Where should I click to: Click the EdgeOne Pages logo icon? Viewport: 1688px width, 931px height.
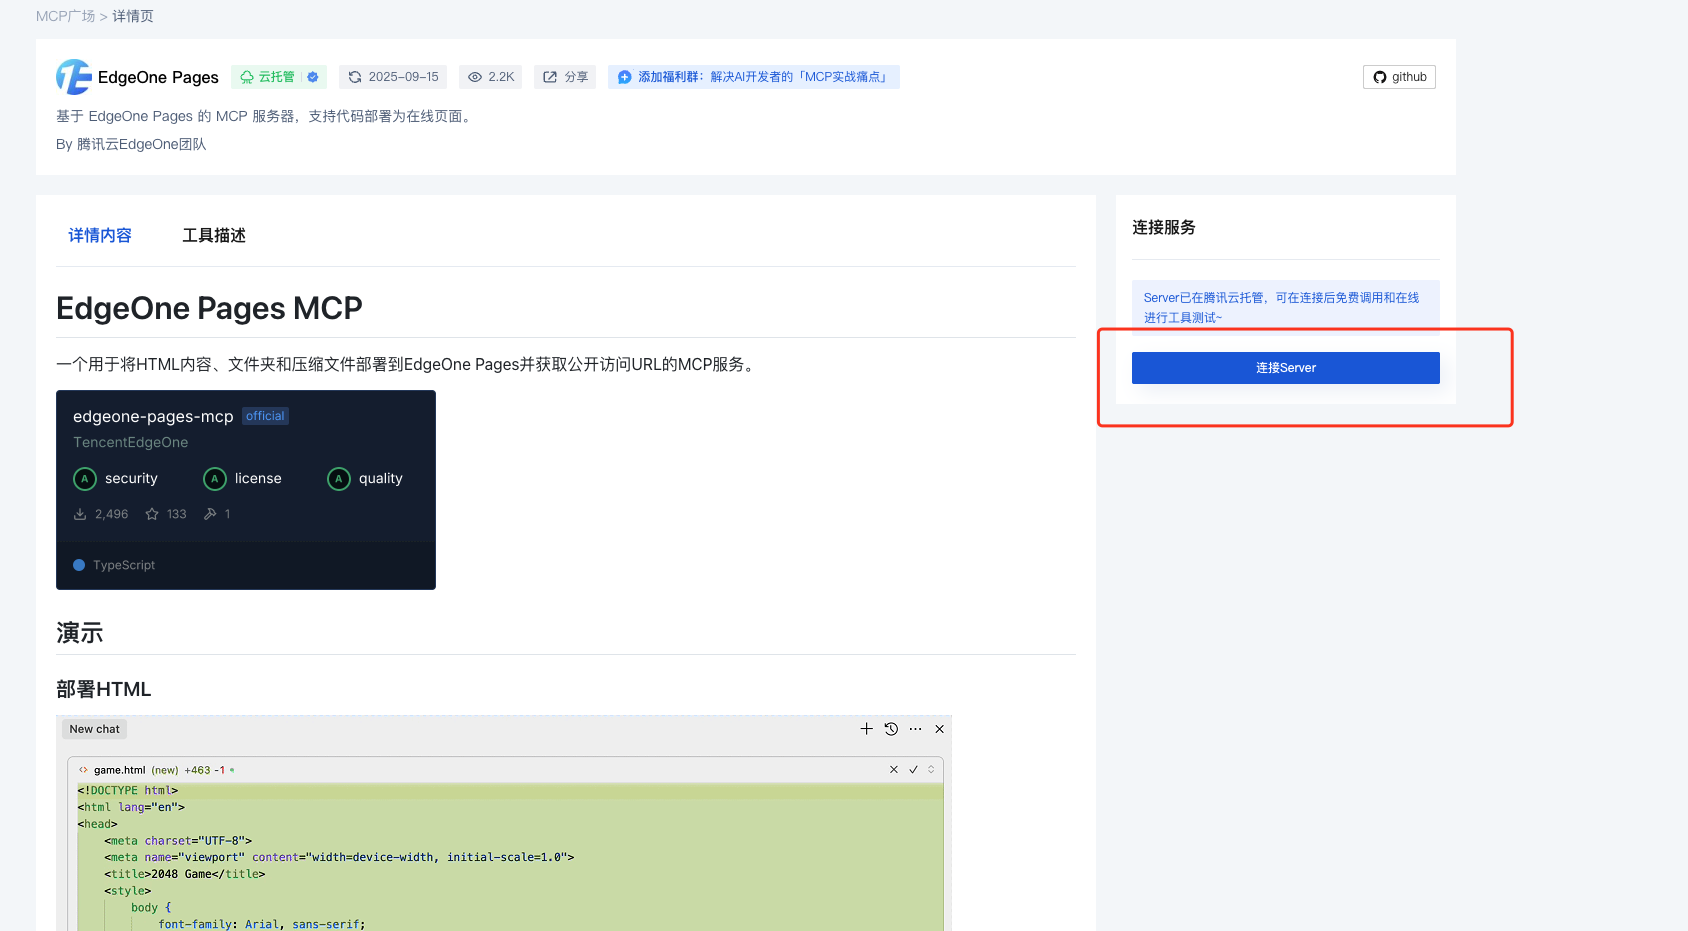[x=73, y=77]
